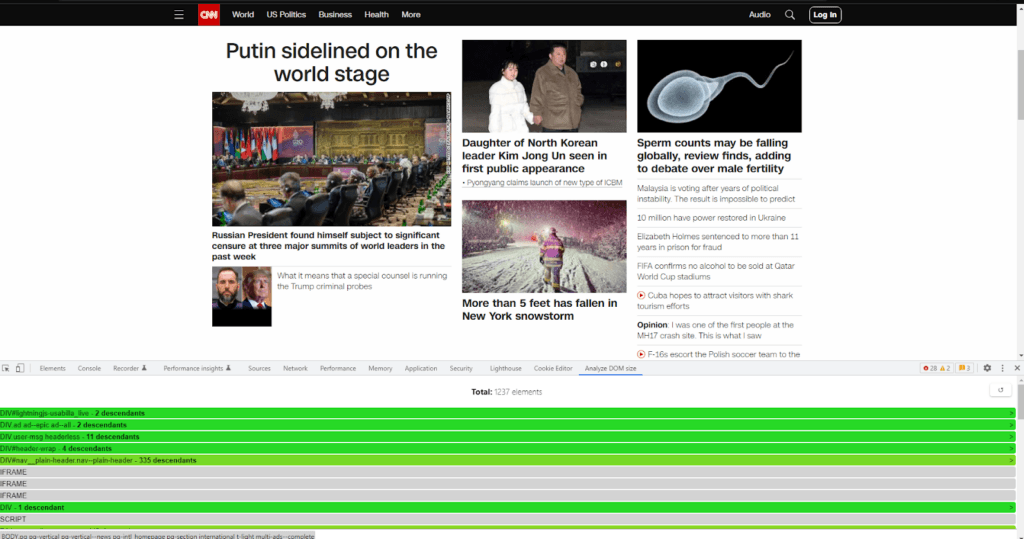Expand DIV#header-wrap row
Screen dimensions: 1024x539
tap(507, 448)
